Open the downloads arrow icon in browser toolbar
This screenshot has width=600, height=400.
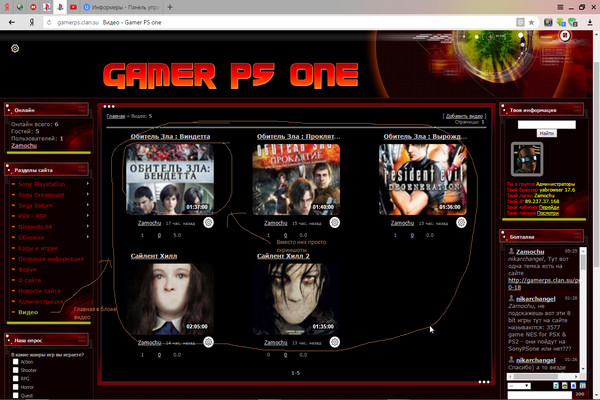click(590, 23)
